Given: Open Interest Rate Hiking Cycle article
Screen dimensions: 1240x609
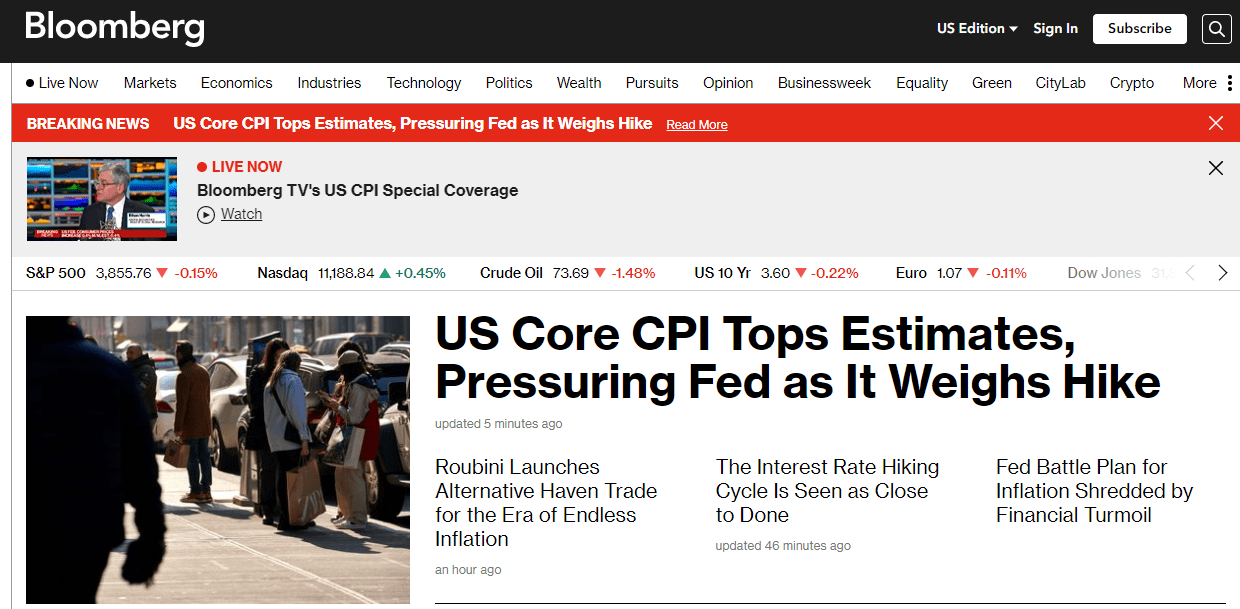Looking at the screenshot, I should [x=827, y=491].
